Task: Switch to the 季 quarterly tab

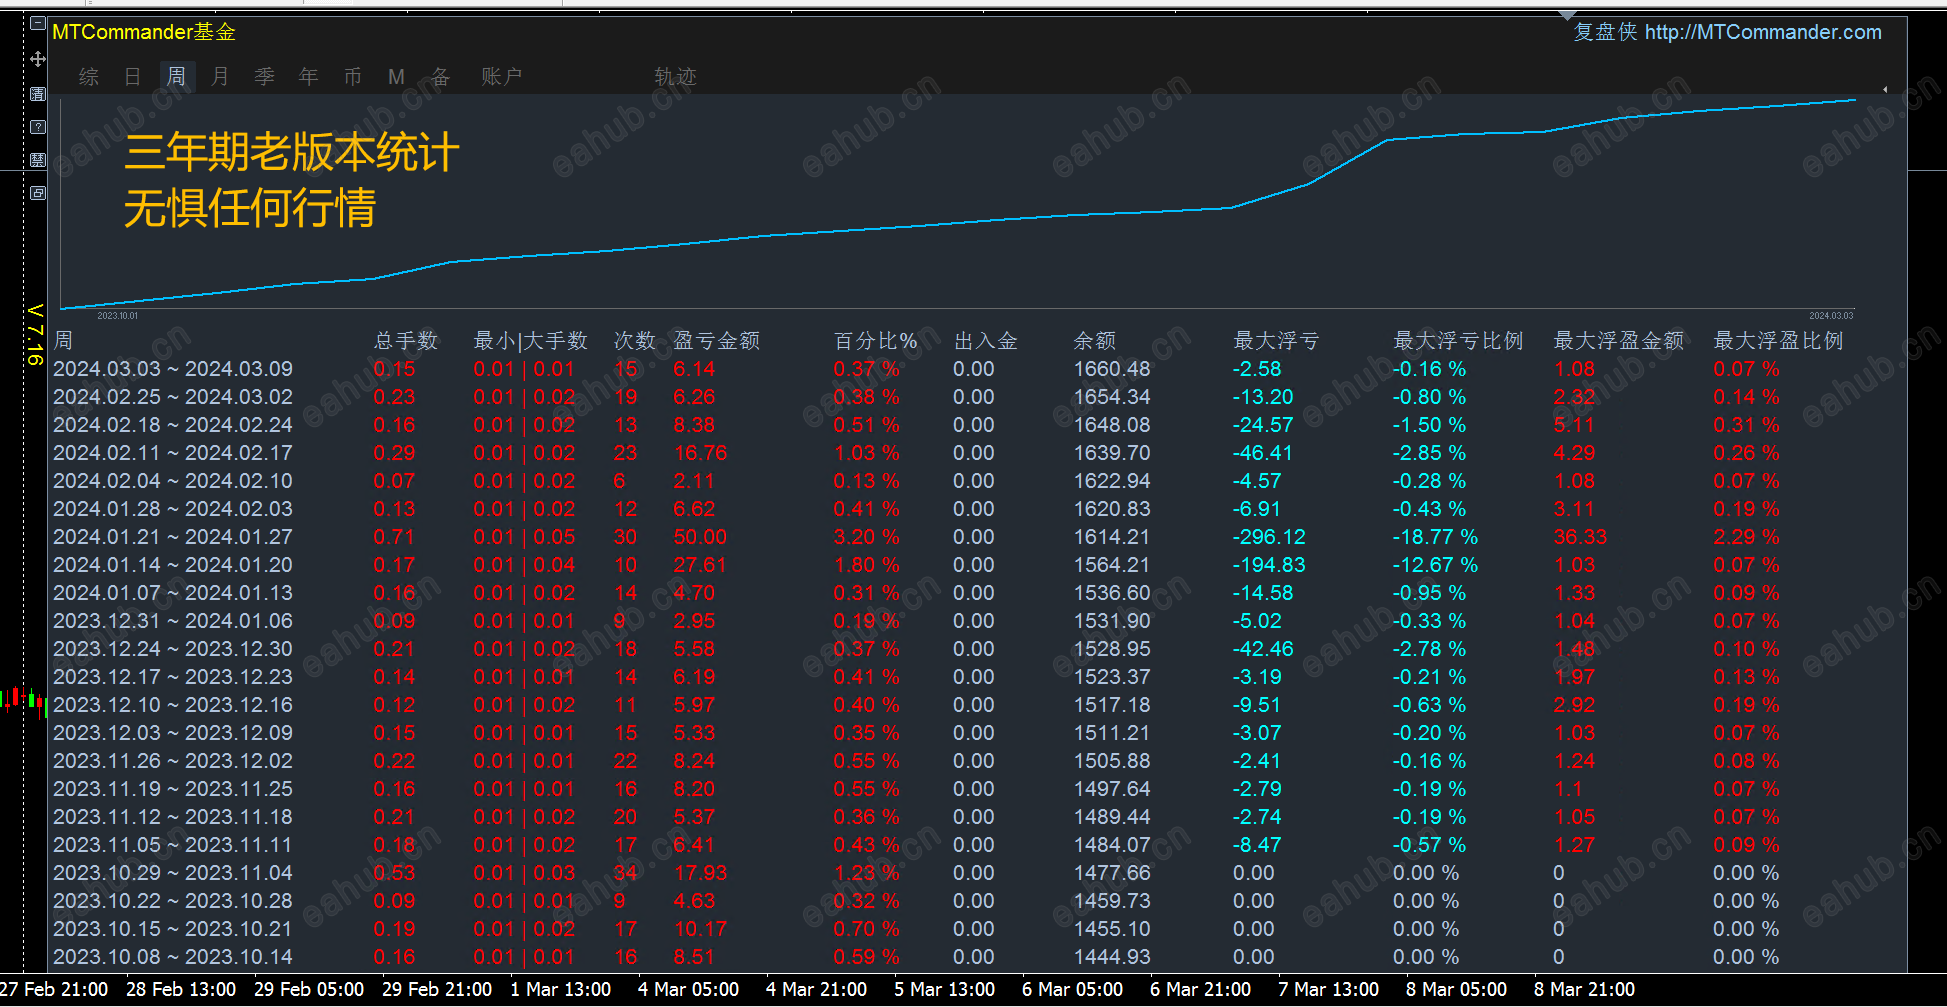Action: tap(264, 77)
